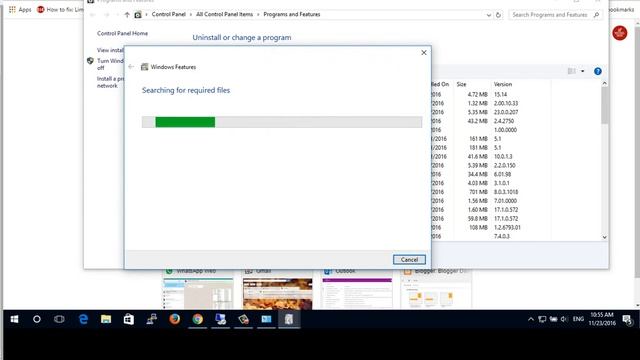Click the Windows Features progress bar
This screenshot has height=360, width=640.
pyautogui.click(x=282, y=122)
